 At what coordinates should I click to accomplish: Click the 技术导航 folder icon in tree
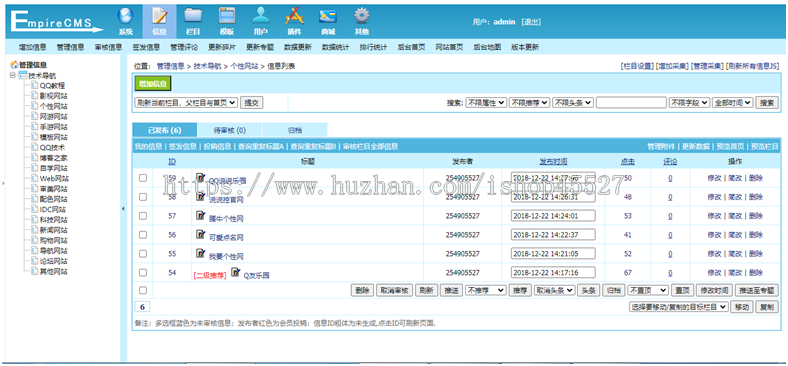23,75
